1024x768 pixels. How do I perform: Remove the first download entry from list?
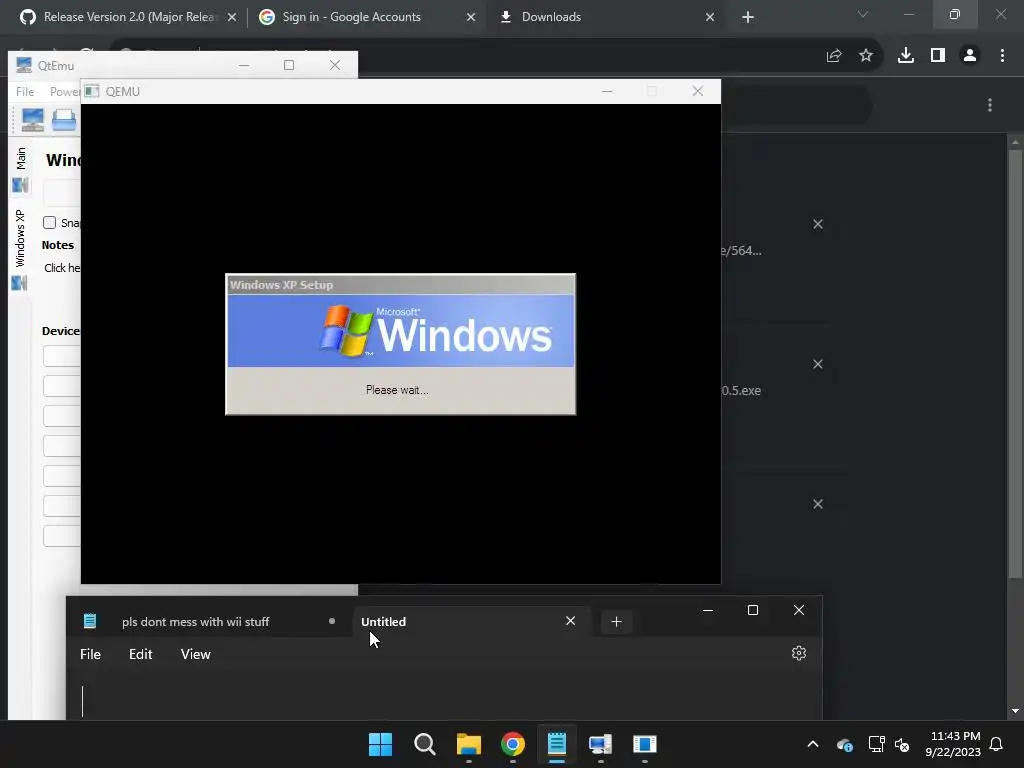[x=818, y=224]
